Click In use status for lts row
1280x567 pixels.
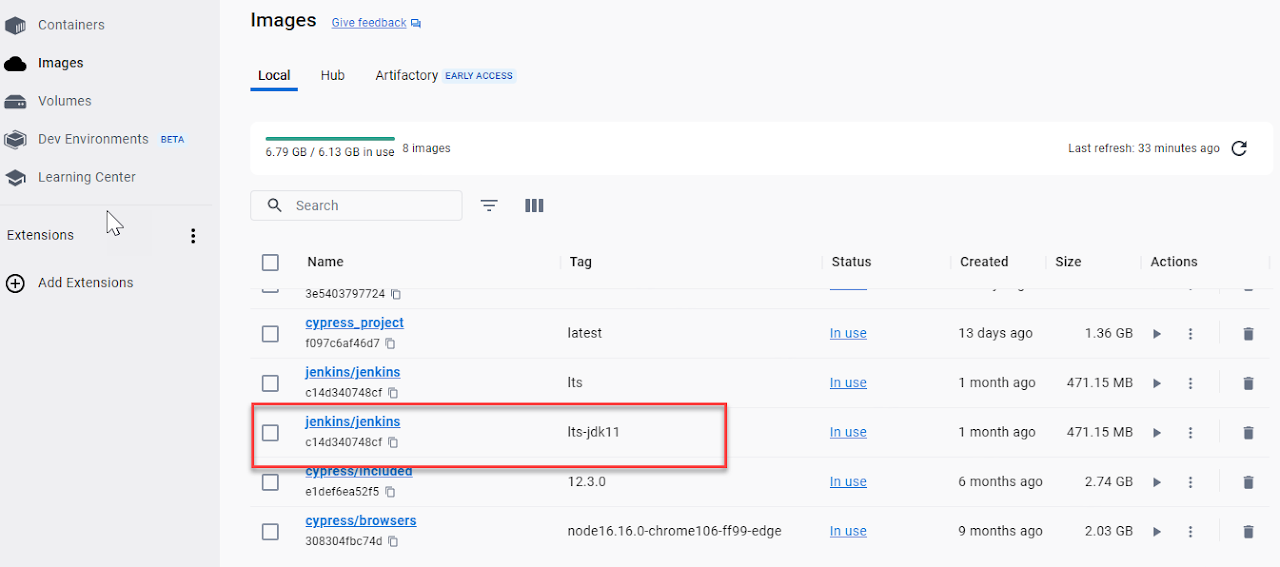[848, 383]
